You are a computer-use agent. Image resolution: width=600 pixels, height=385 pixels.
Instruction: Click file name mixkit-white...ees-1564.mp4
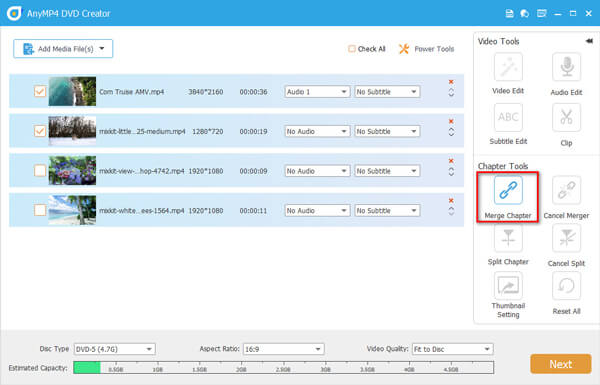click(x=142, y=210)
